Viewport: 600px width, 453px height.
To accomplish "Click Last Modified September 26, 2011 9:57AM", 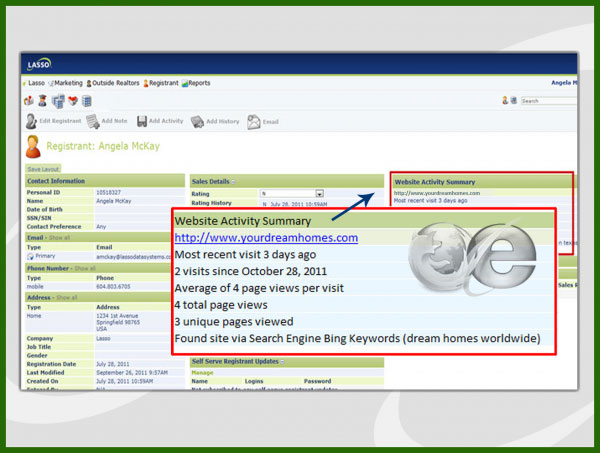I will pos(132,373).
